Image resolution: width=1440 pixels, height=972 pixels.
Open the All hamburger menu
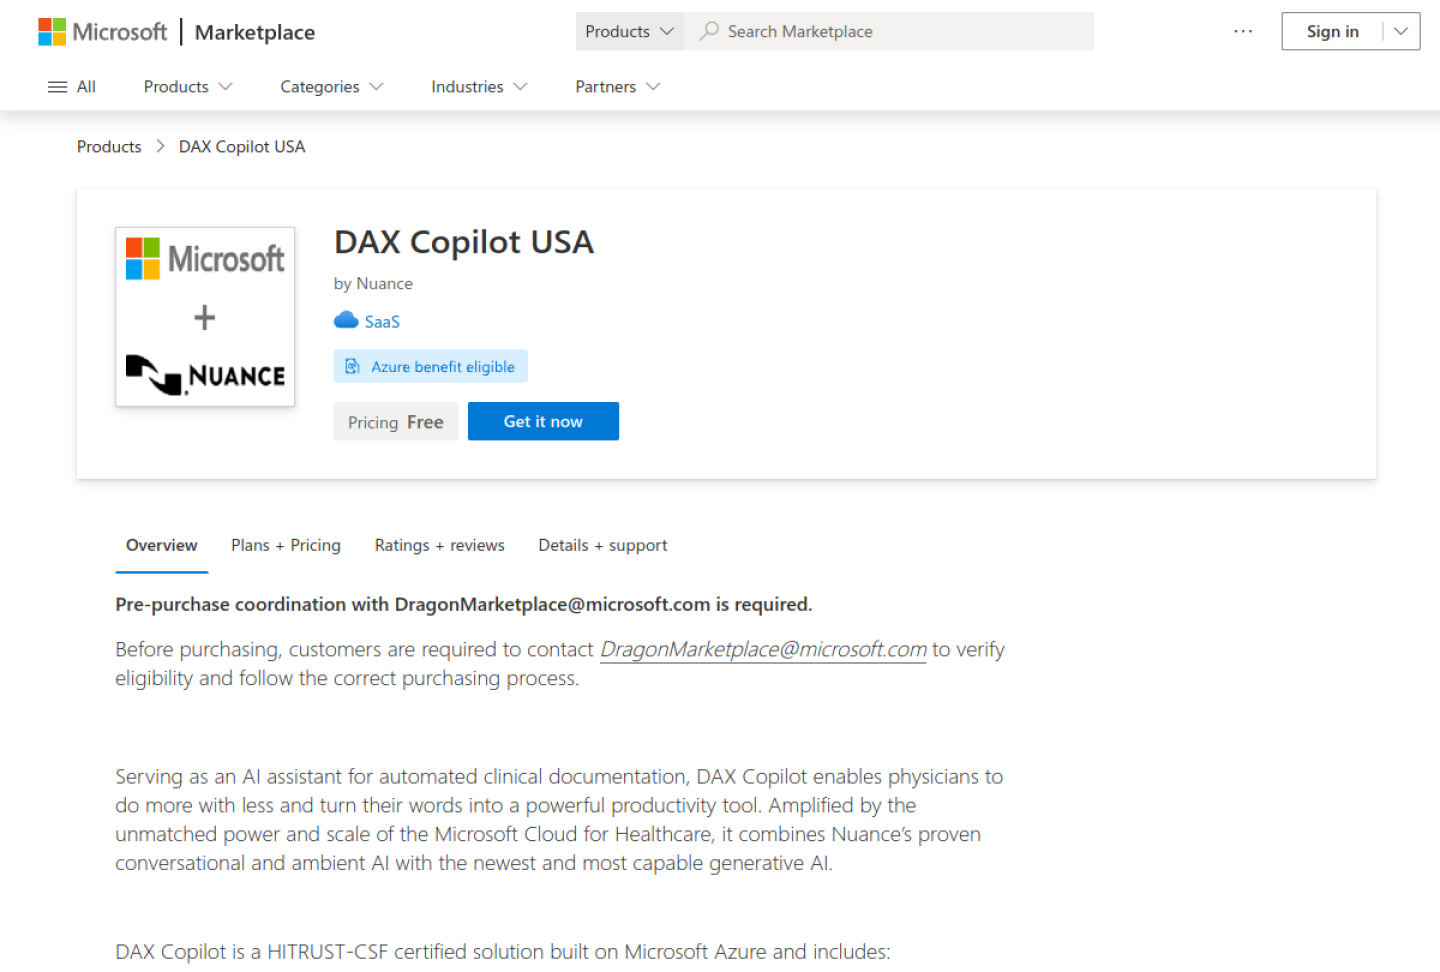pyautogui.click(x=72, y=87)
